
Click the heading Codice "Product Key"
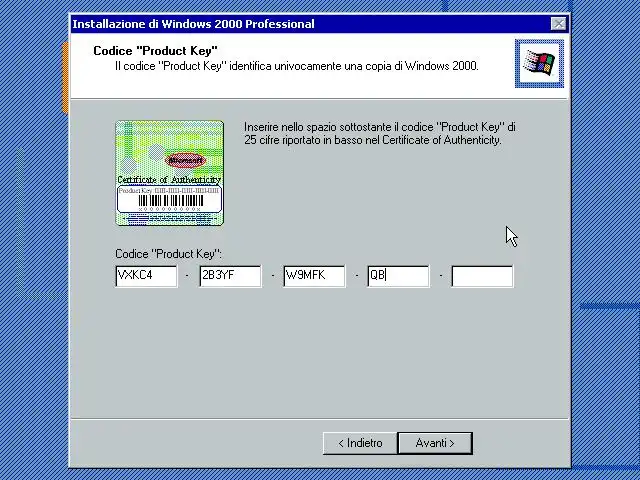point(156,51)
